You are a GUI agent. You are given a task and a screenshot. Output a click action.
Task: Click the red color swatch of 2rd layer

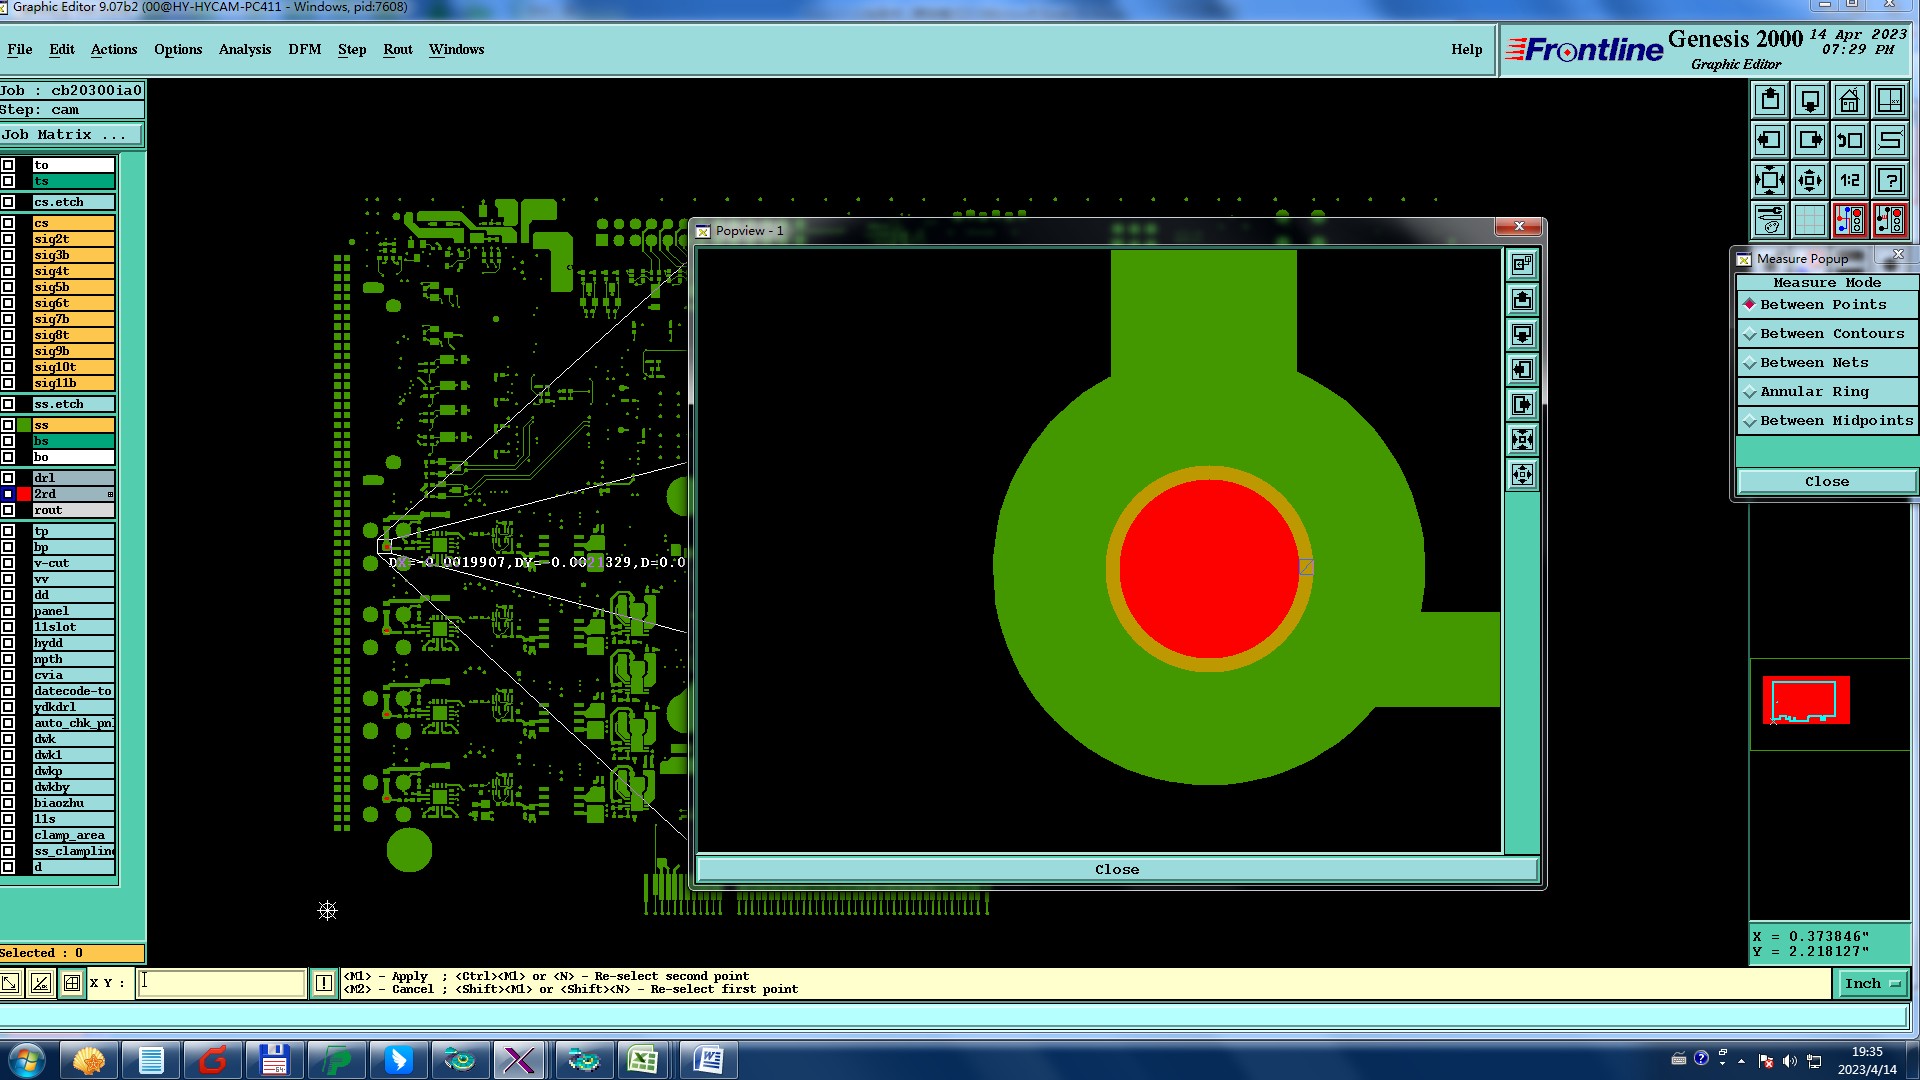point(24,494)
